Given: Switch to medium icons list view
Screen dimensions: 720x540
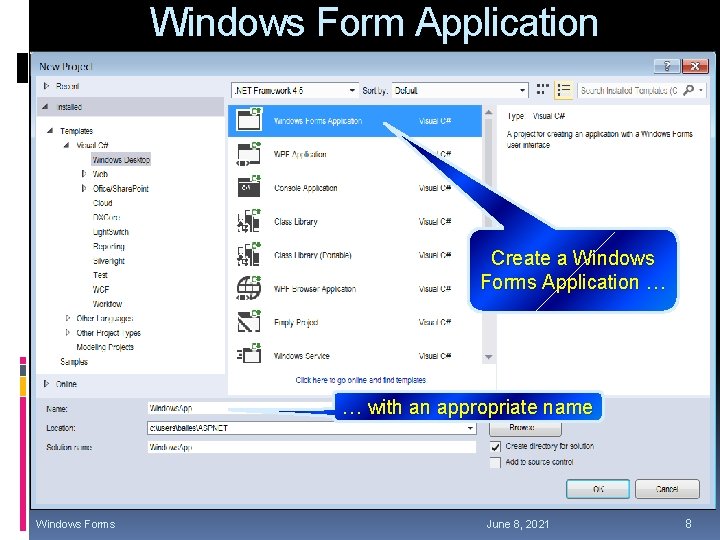Looking at the screenshot, I should (x=563, y=90).
